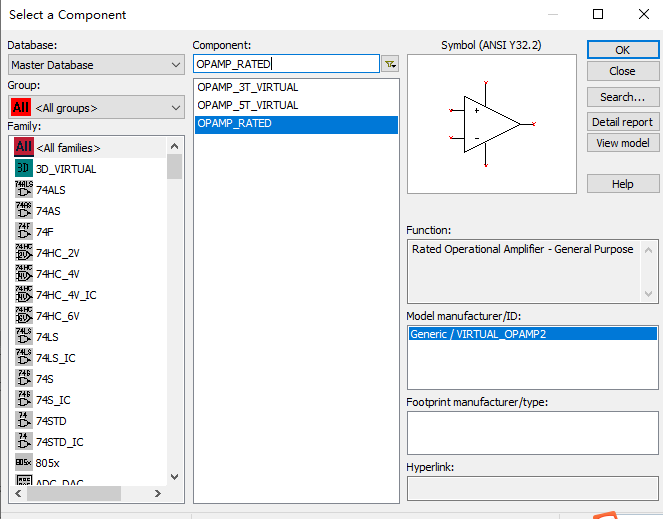Image resolution: width=663 pixels, height=519 pixels.
Task: Close the Select a Component window
Action: 644,14
